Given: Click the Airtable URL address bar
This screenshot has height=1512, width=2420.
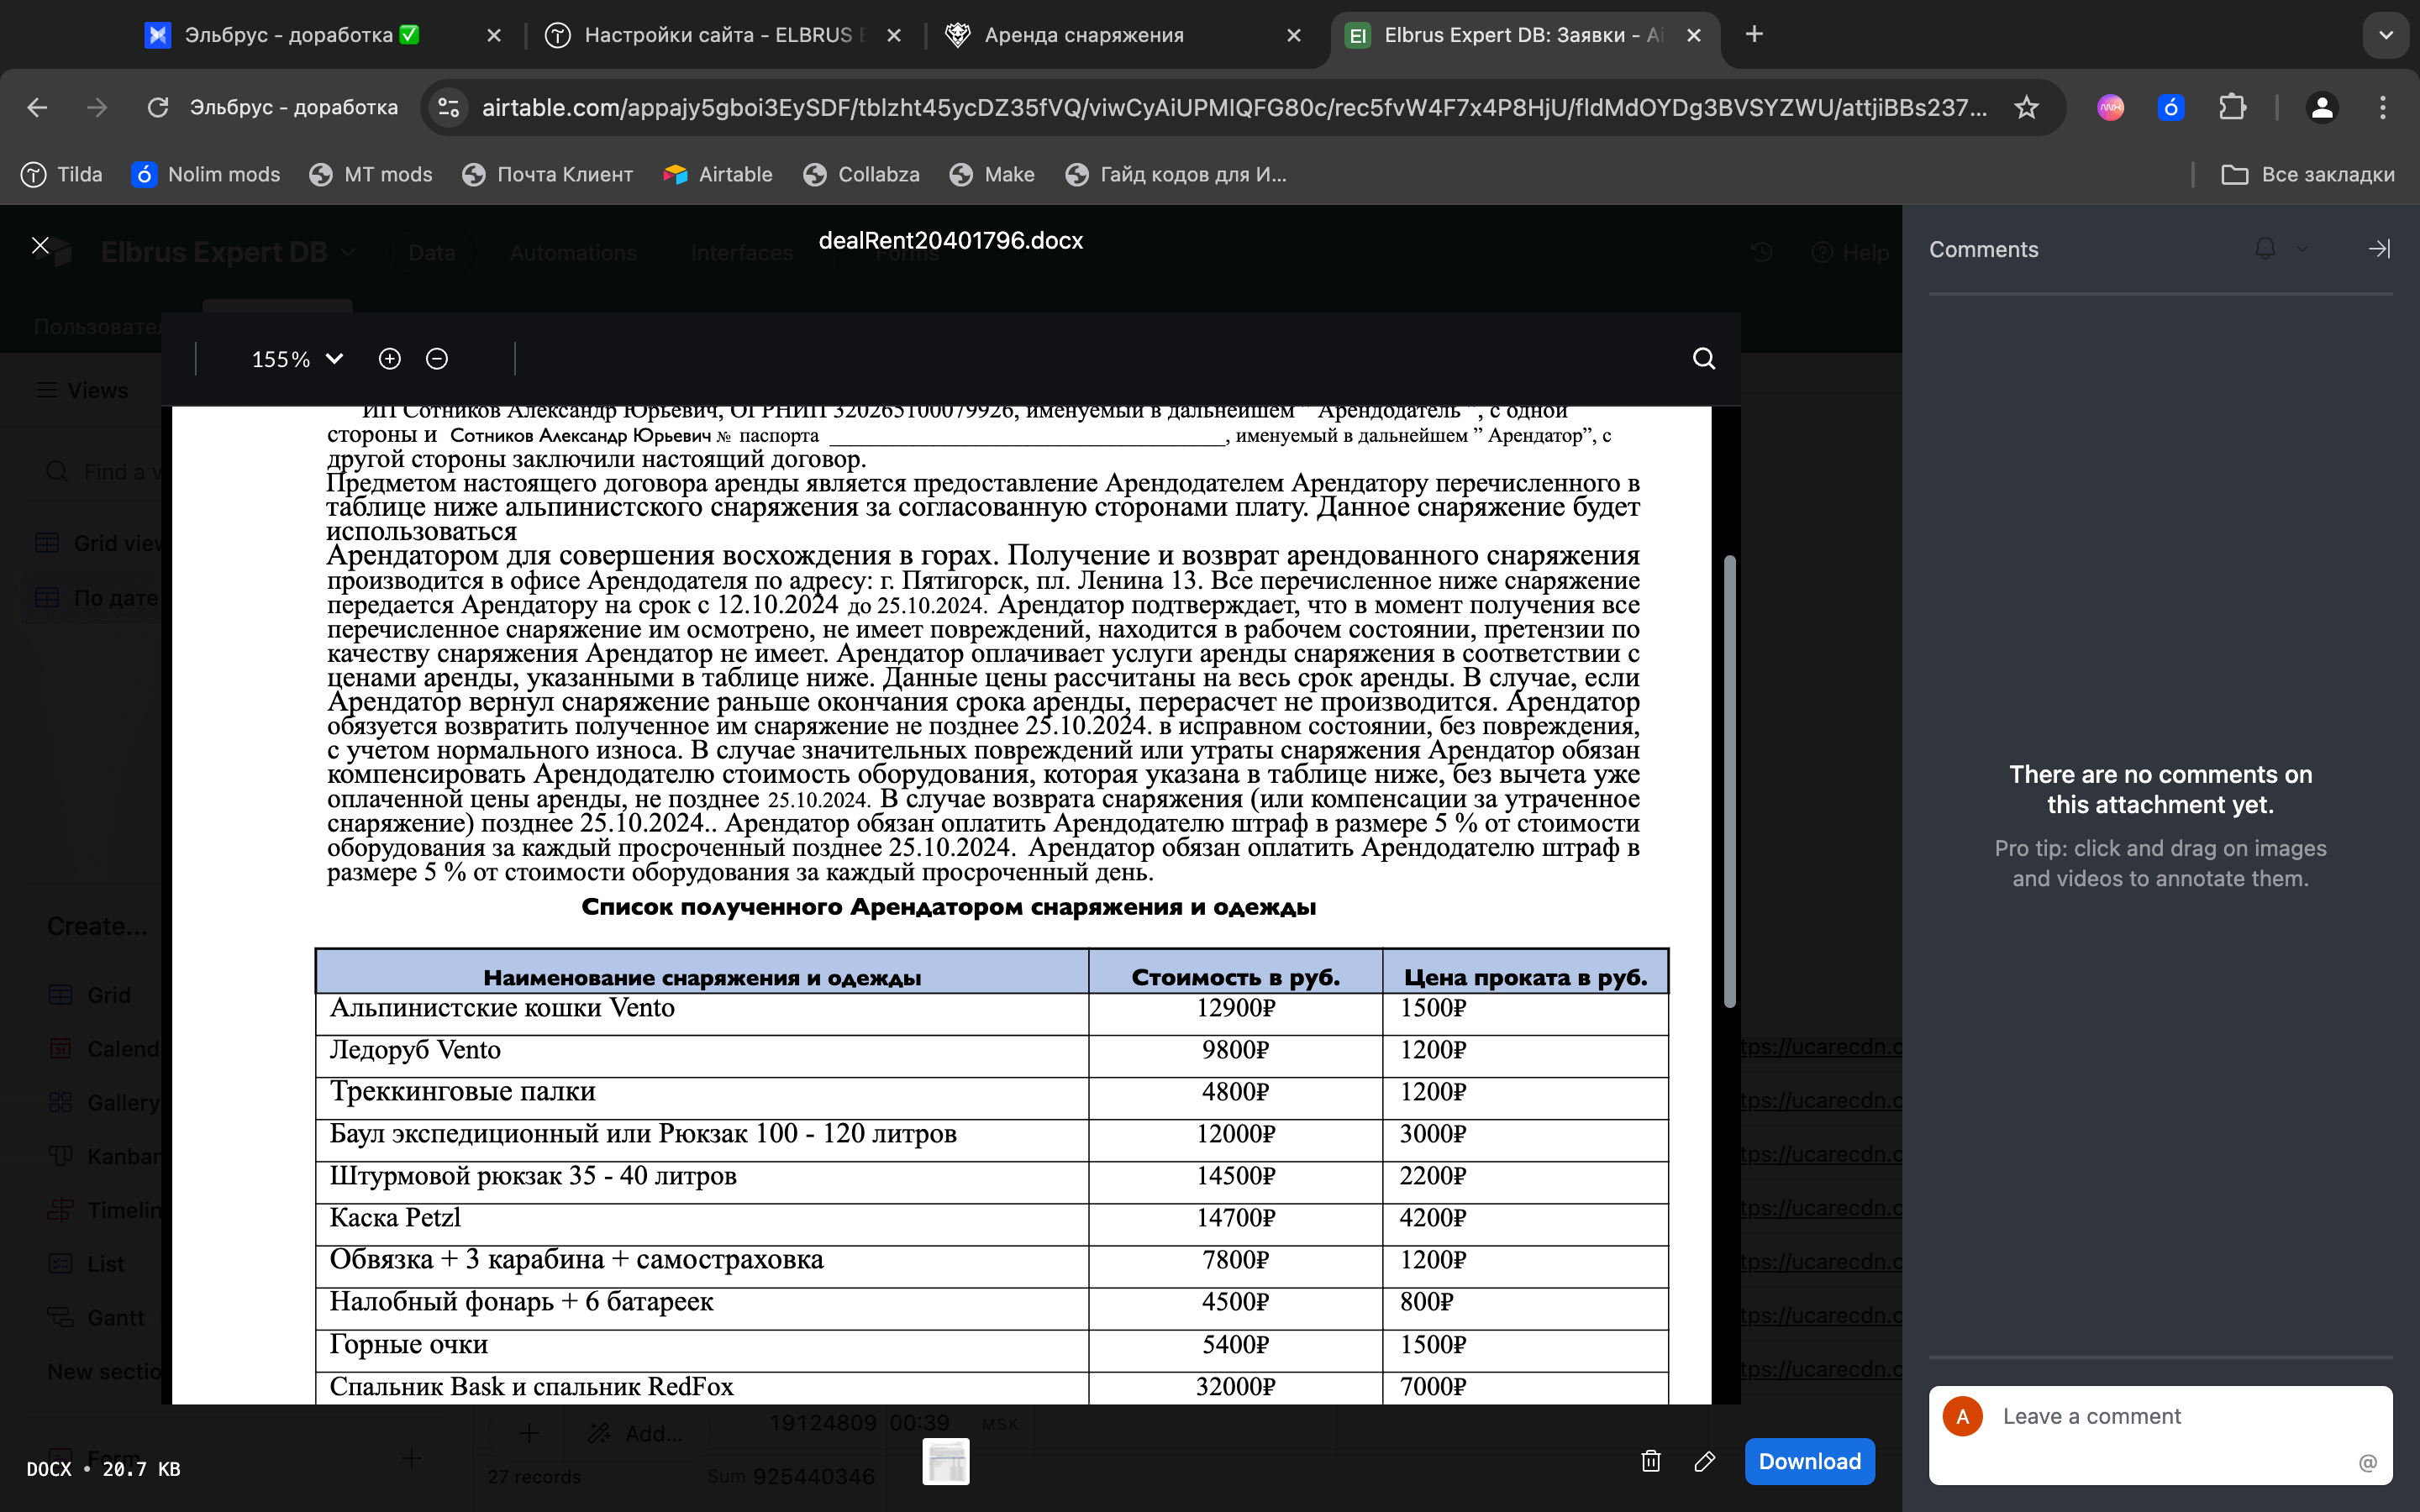Looking at the screenshot, I should [x=1234, y=107].
